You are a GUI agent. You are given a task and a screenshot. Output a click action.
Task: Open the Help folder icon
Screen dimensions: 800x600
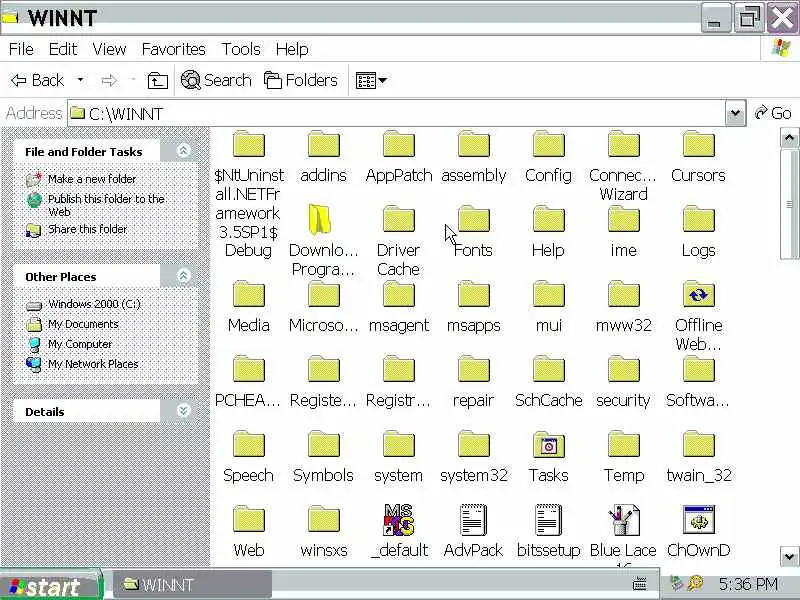(x=548, y=219)
